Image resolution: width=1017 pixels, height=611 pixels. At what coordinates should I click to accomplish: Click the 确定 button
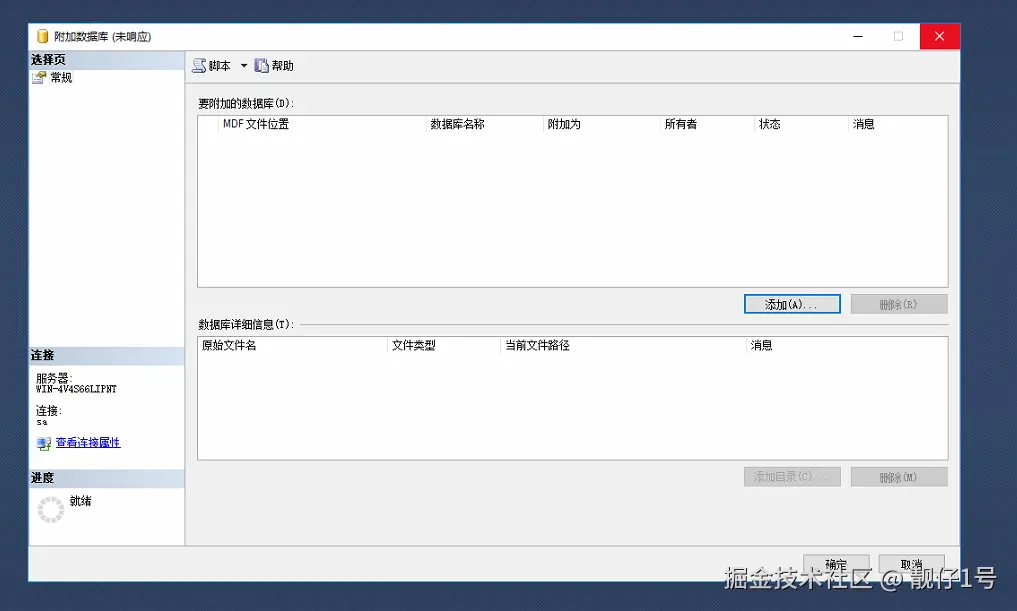[836, 564]
